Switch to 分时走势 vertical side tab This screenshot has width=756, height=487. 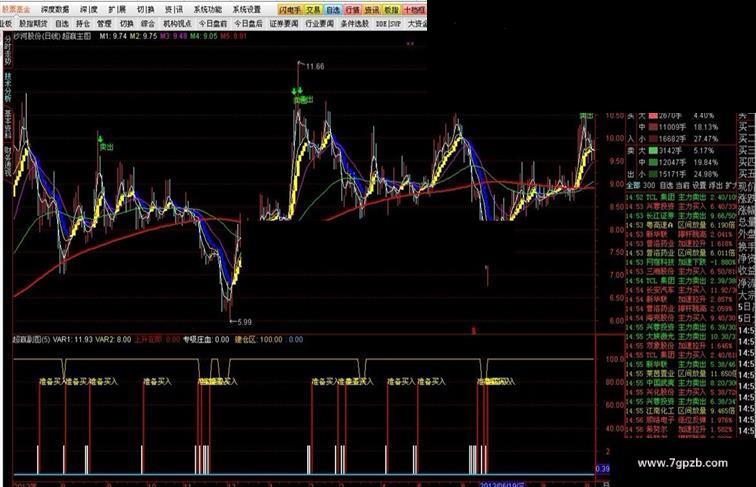coord(7,49)
